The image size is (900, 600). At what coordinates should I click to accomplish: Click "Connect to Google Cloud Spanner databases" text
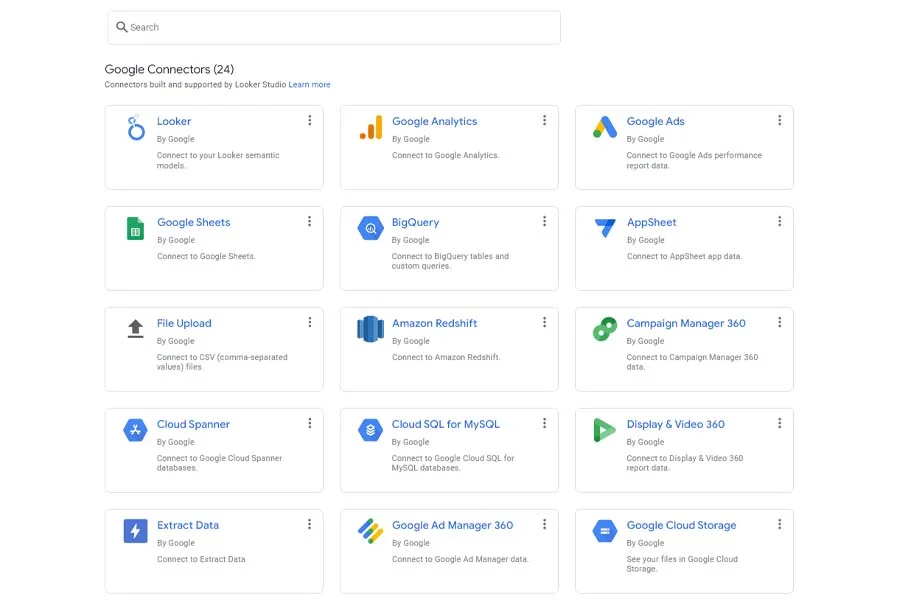point(219,463)
